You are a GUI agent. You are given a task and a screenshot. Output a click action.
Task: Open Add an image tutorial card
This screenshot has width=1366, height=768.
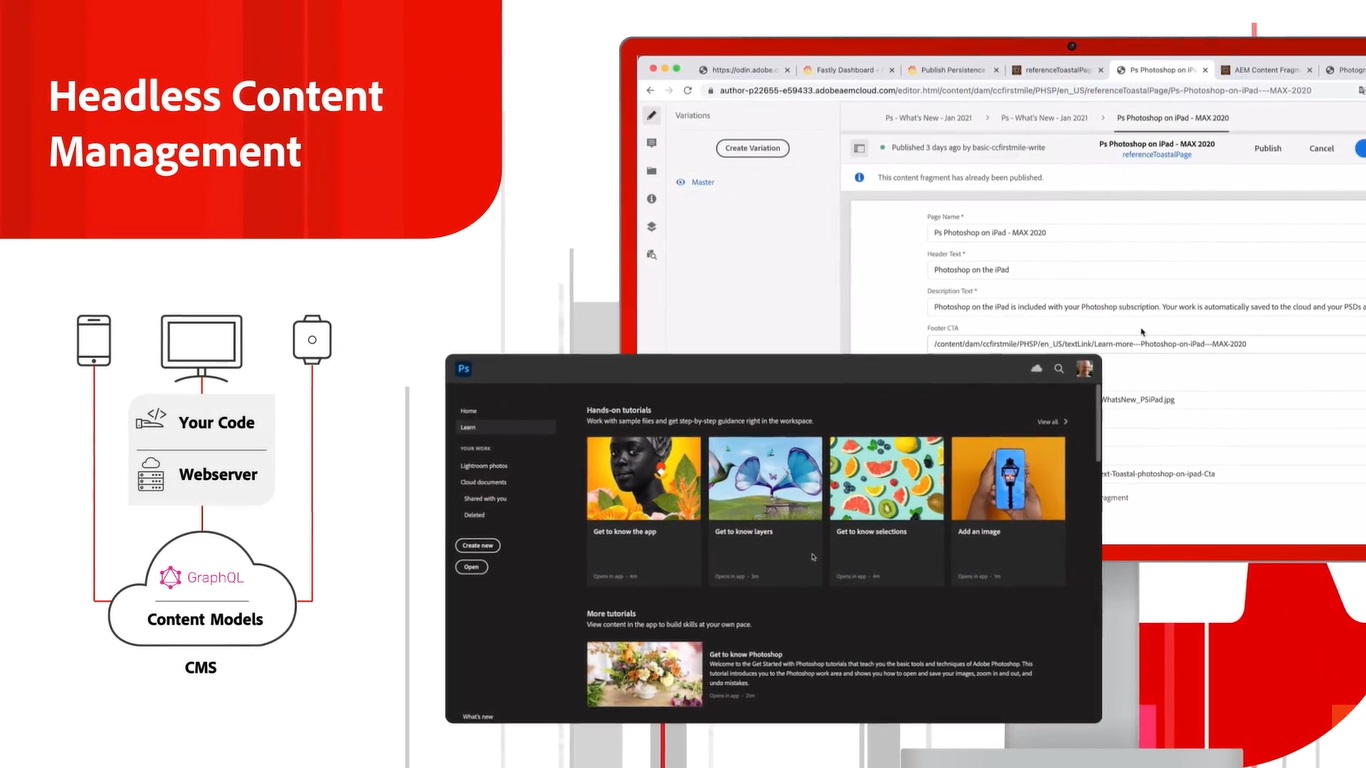(1008, 510)
